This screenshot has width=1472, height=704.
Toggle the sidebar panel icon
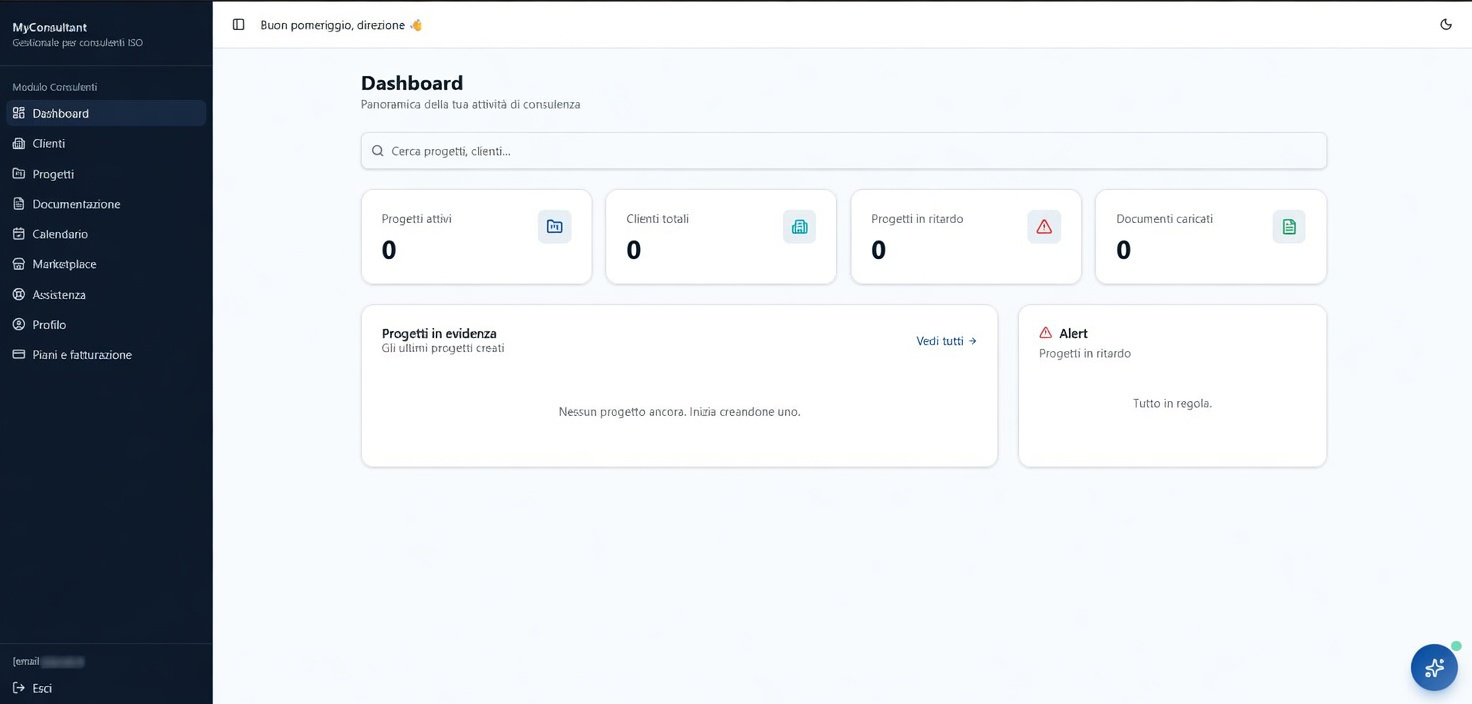coord(238,25)
